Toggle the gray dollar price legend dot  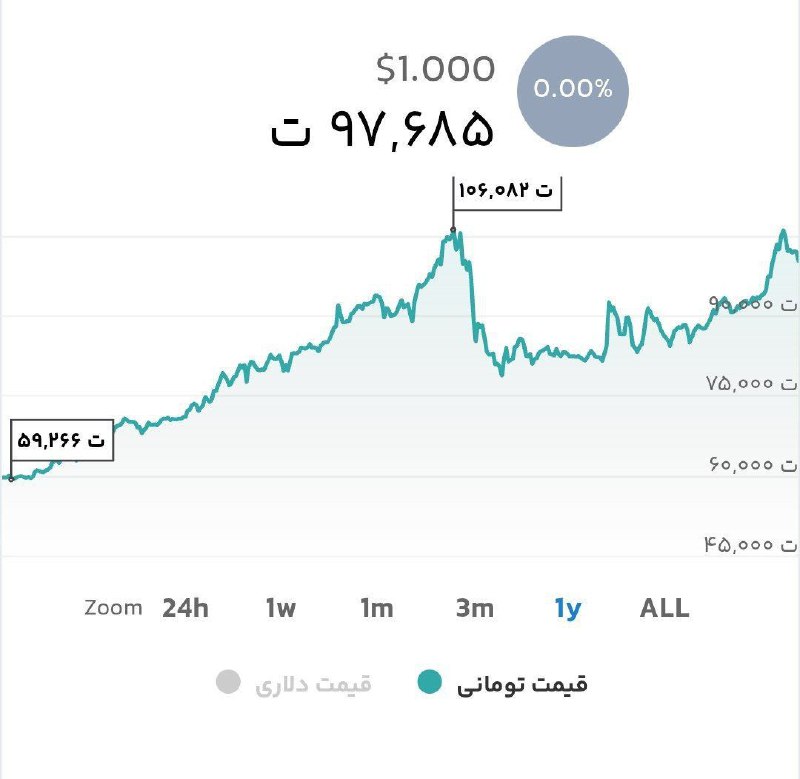point(228,684)
